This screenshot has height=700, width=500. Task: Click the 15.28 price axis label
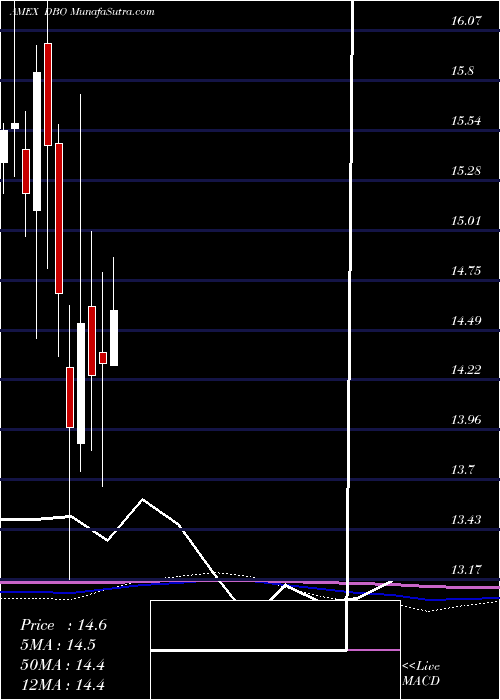point(467,171)
